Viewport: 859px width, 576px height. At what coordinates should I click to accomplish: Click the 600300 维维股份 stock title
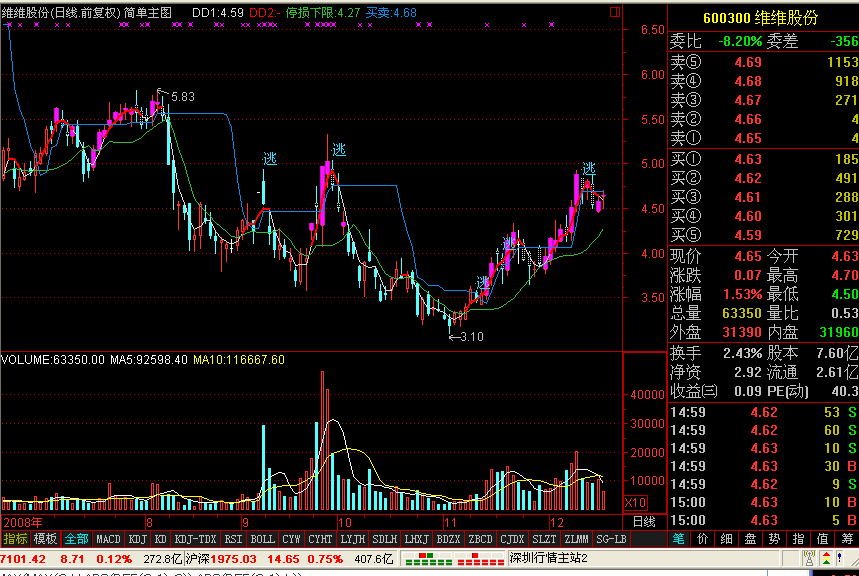[x=760, y=18]
